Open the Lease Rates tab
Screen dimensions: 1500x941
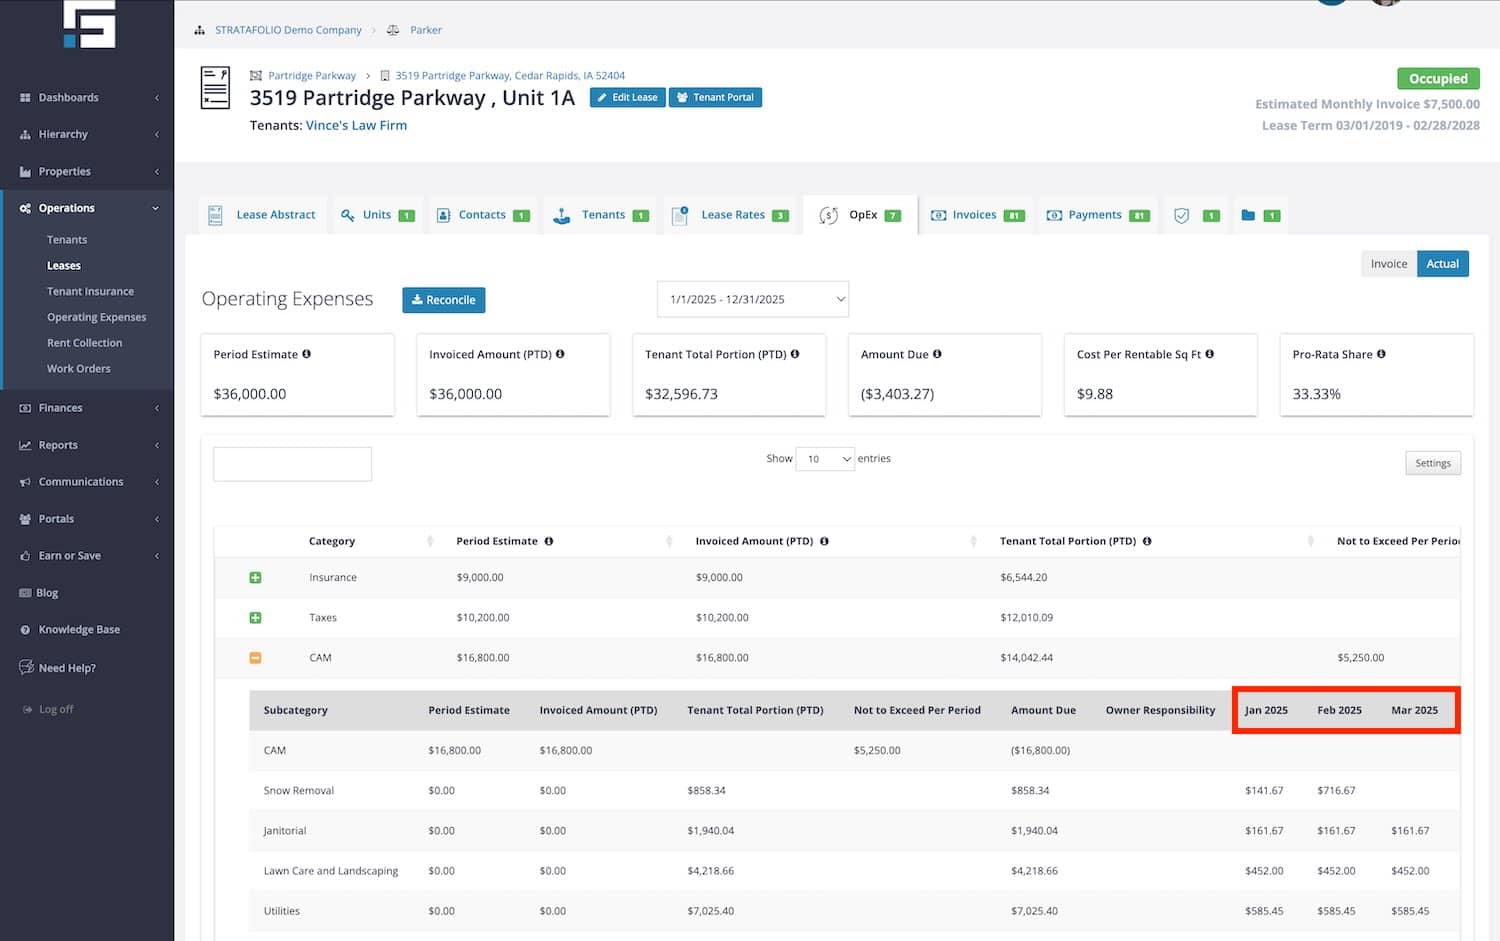(732, 215)
